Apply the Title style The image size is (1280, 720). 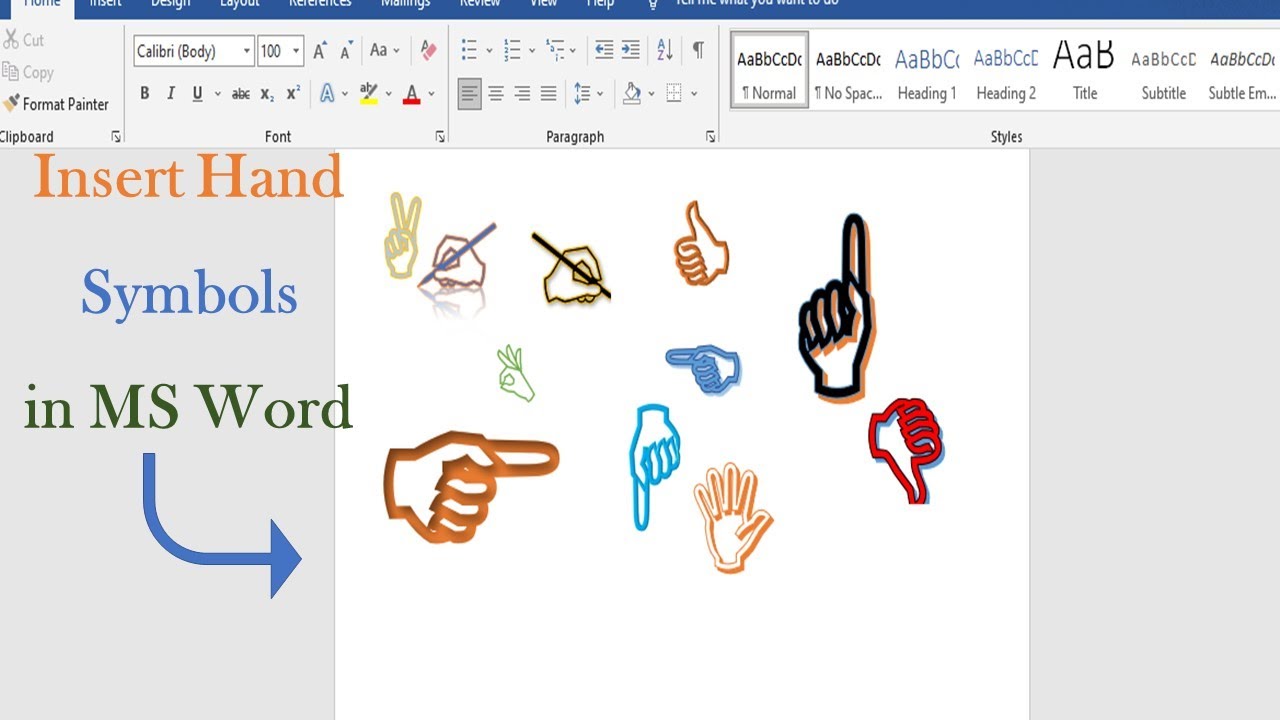[1085, 70]
